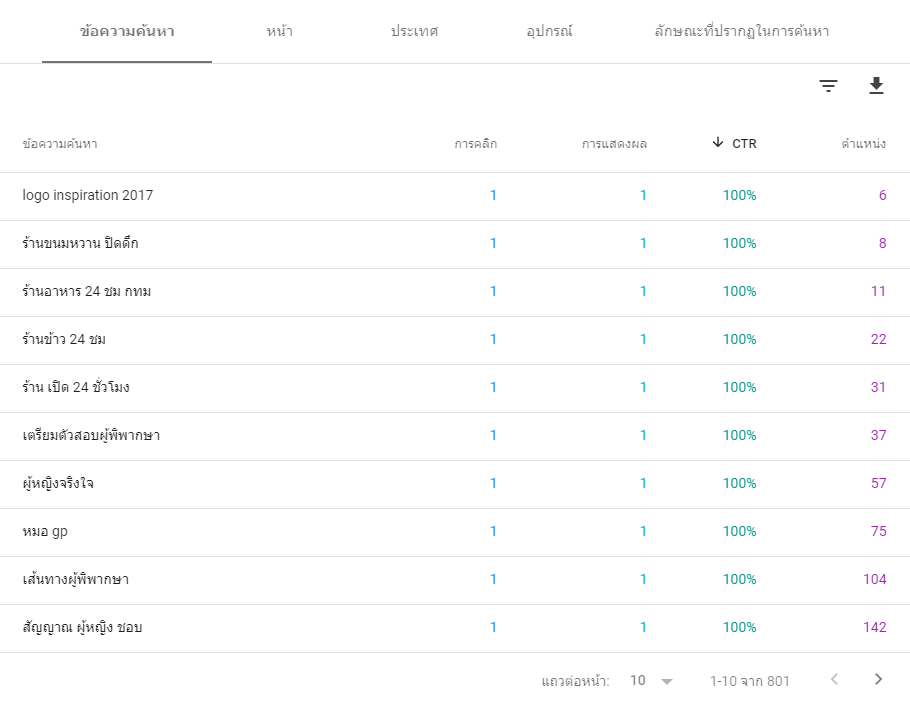
Task: Open rows per page dropdown
Action: [x=667, y=681]
